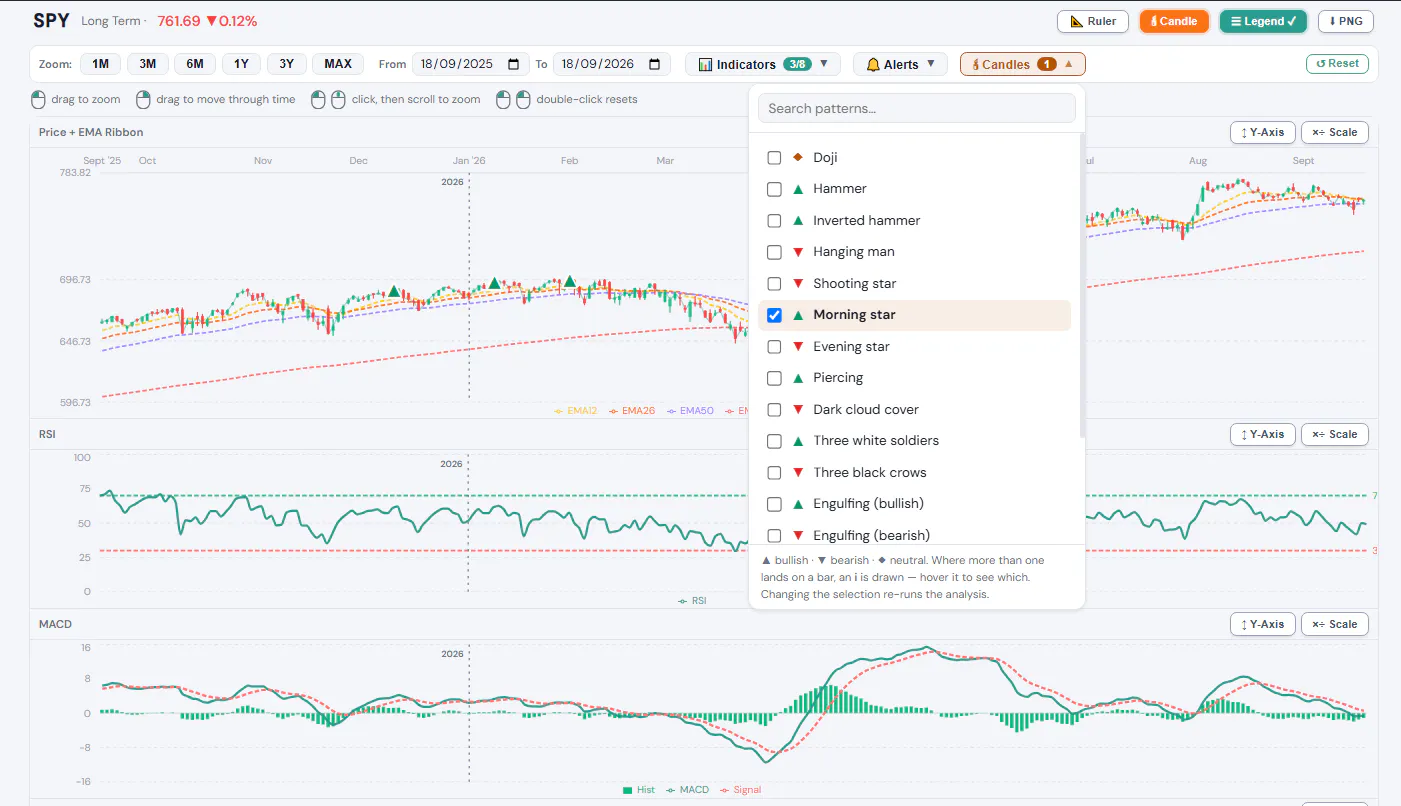Open the Alerts dropdown
This screenshot has height=806, width=1401.
(x=900, y=64)
